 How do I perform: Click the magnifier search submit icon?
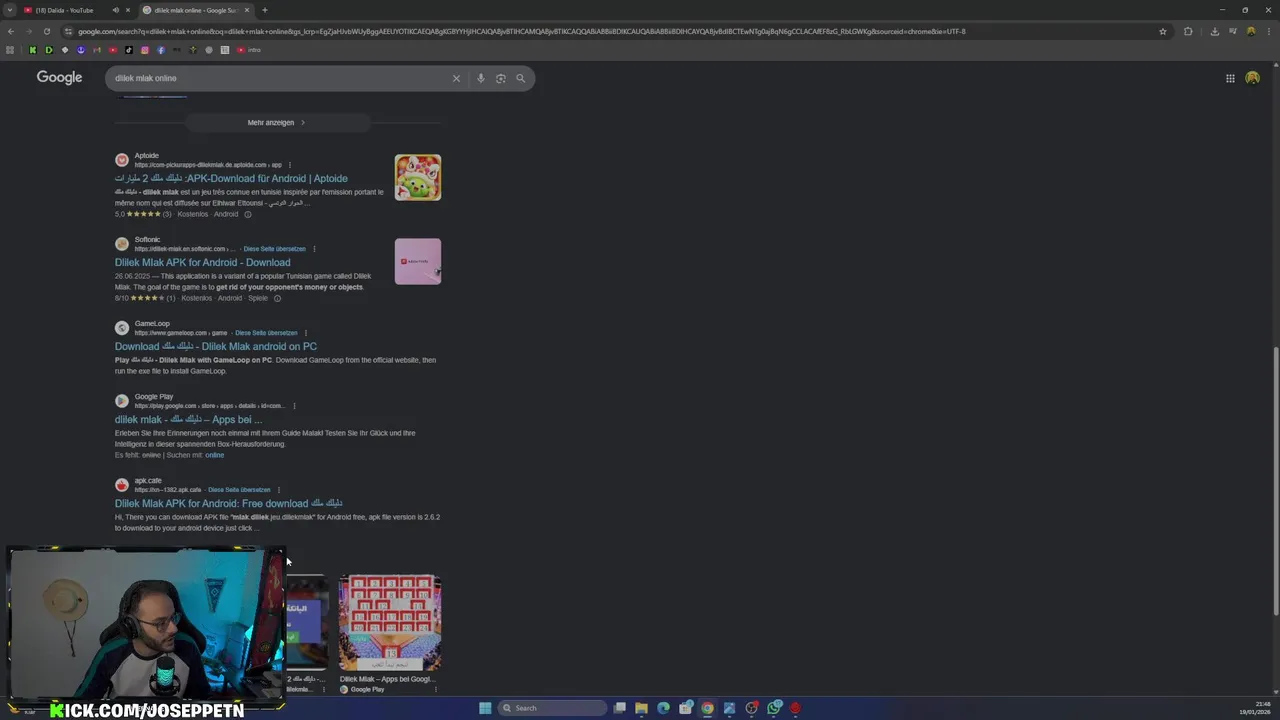(520, 78)
